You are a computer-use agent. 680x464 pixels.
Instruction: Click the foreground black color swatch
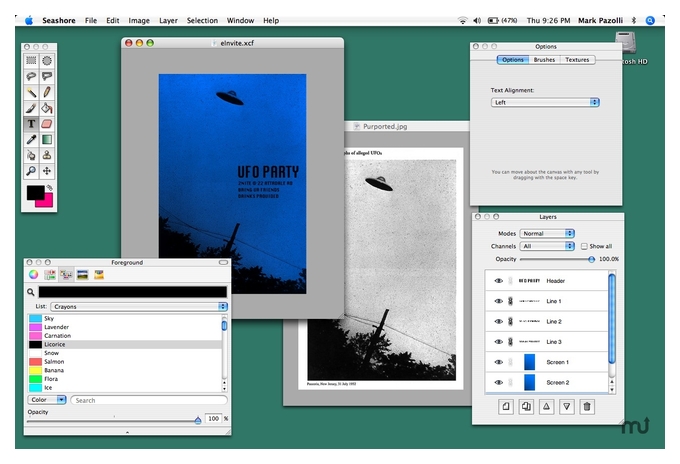click(36, 193)
